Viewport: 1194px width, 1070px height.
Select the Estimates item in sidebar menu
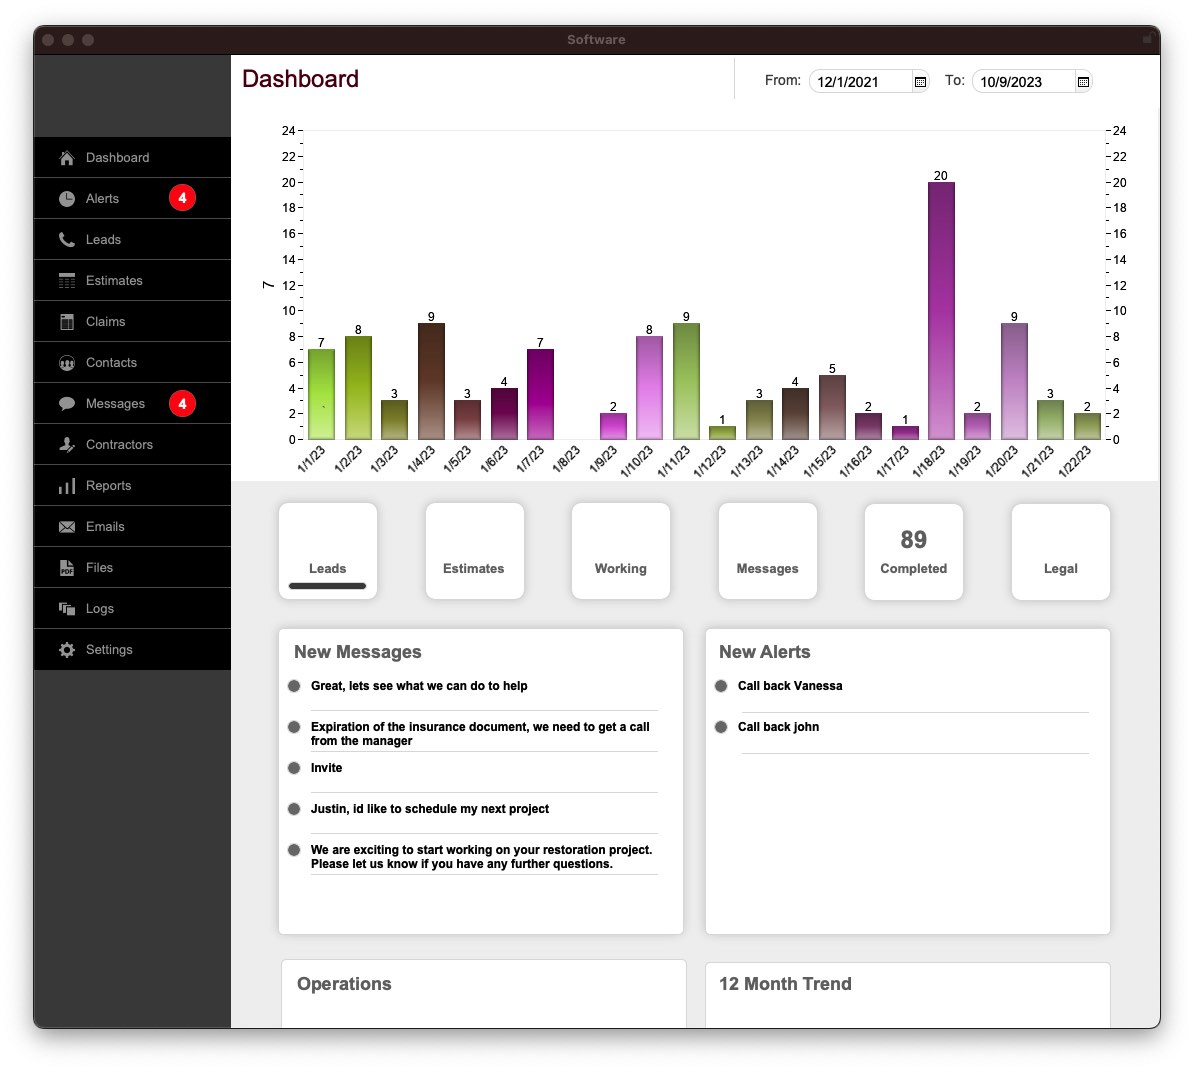(114, 281)
